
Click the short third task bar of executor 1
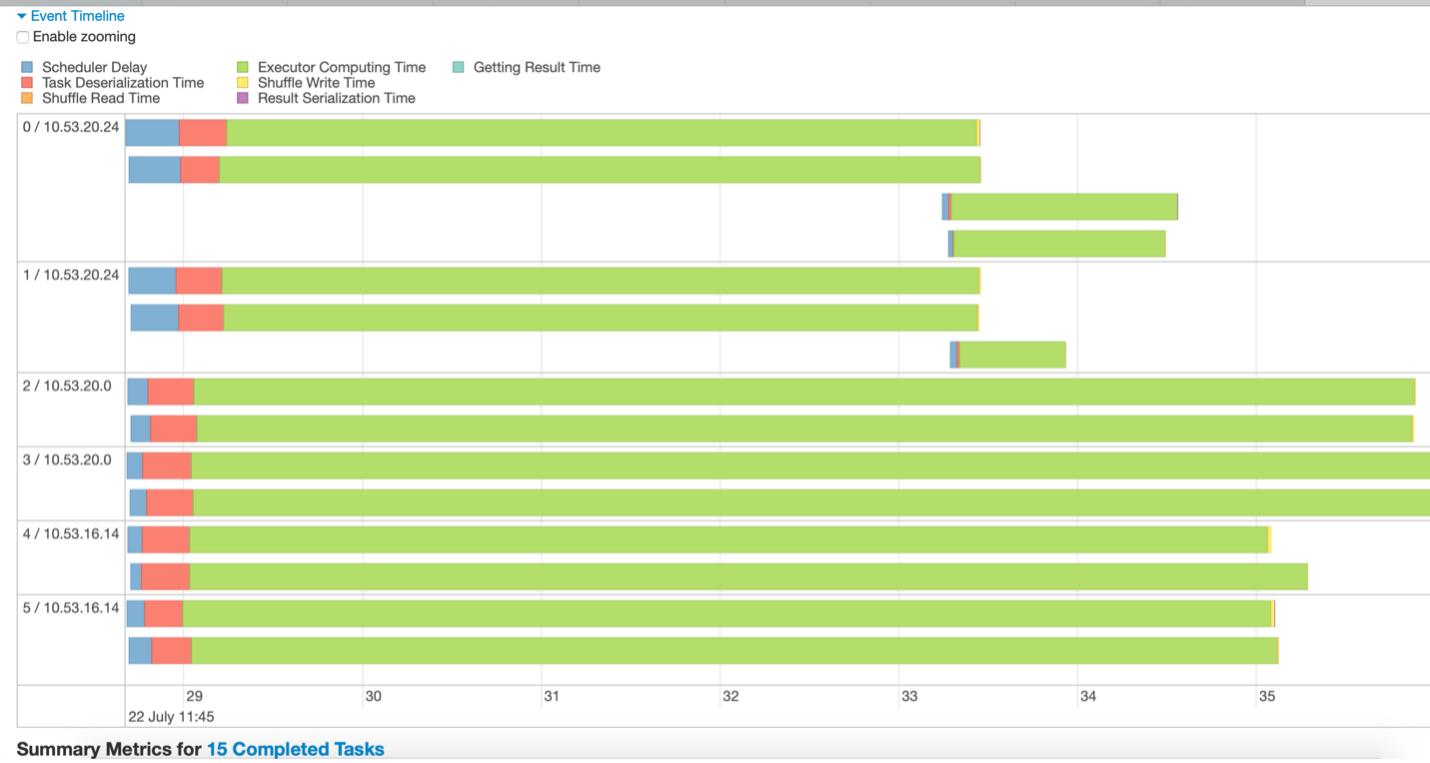pos(1008,355)
